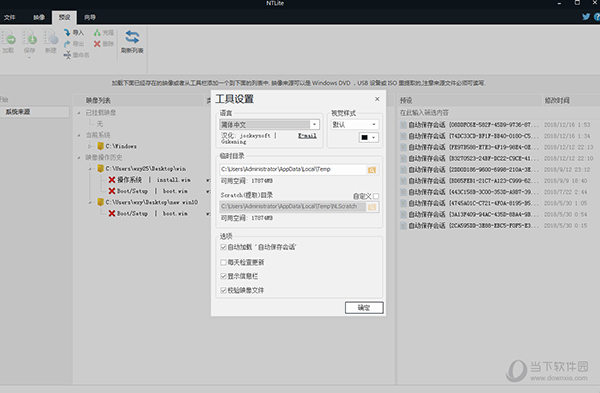Screen dimensions: 600x393
Task: Click the 临时目录 path input field
Action: pos(293,170)
